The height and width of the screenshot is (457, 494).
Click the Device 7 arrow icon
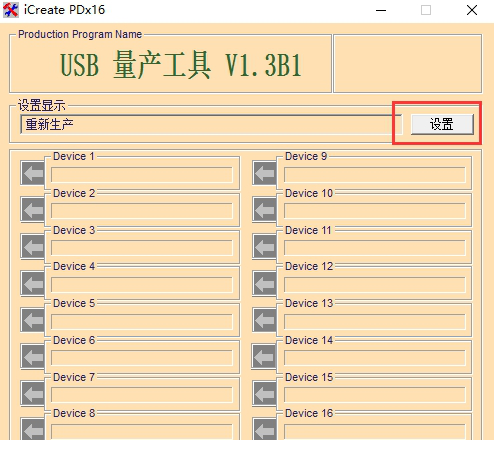33,394
